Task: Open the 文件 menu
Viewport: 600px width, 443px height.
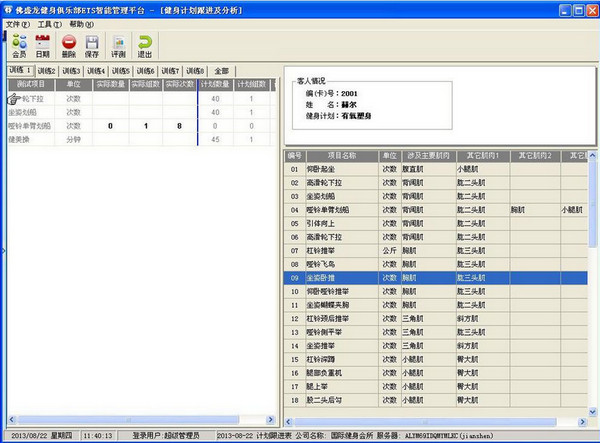Action: click(18, 24)
